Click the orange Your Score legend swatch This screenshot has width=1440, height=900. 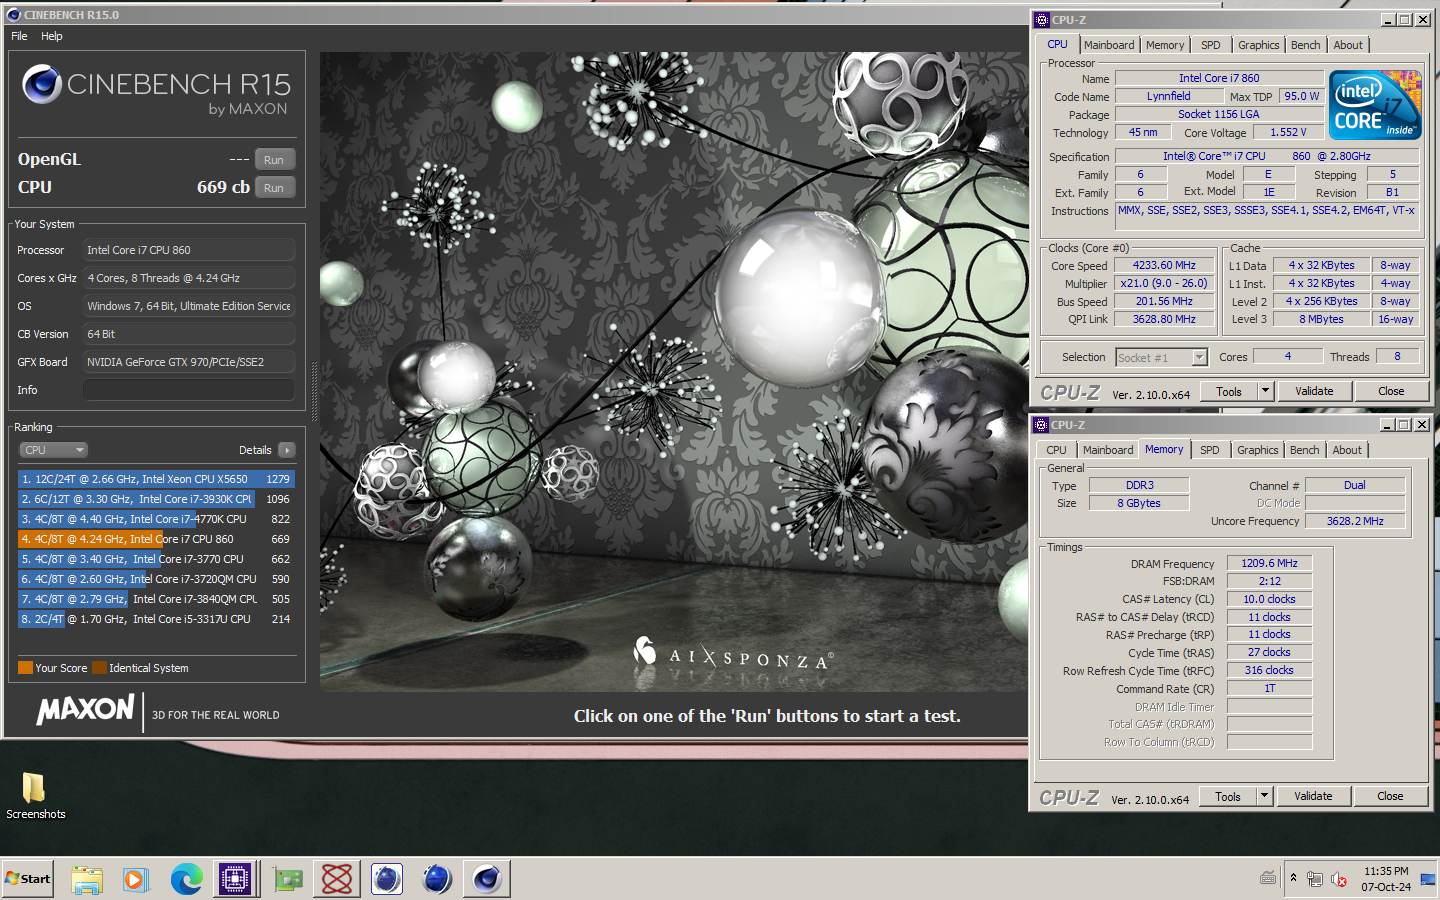click(26, 668)
